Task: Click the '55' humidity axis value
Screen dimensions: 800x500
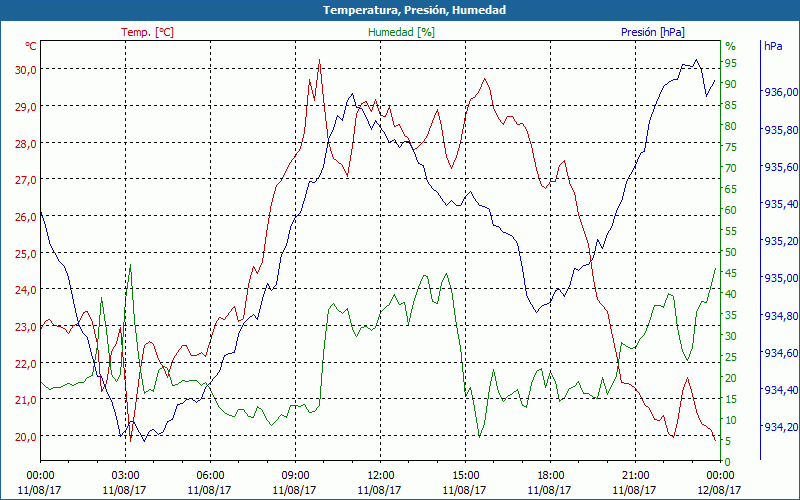Action: click(731, 231)
